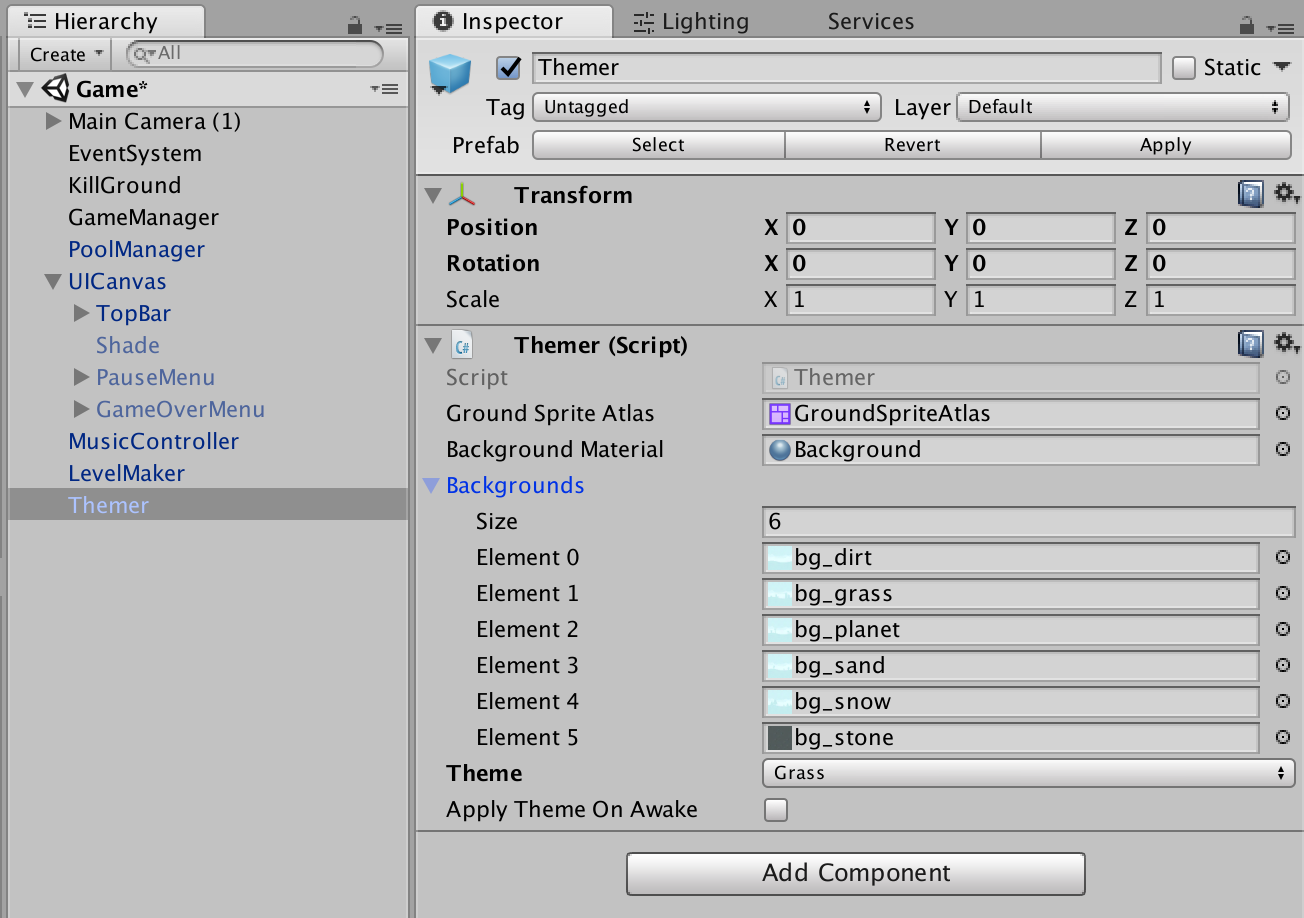Collapse the UICanvas tree node
Image resolution: width=1304 pixels, height=918 pixels.
pyautogui.click(x=54, y=282)
